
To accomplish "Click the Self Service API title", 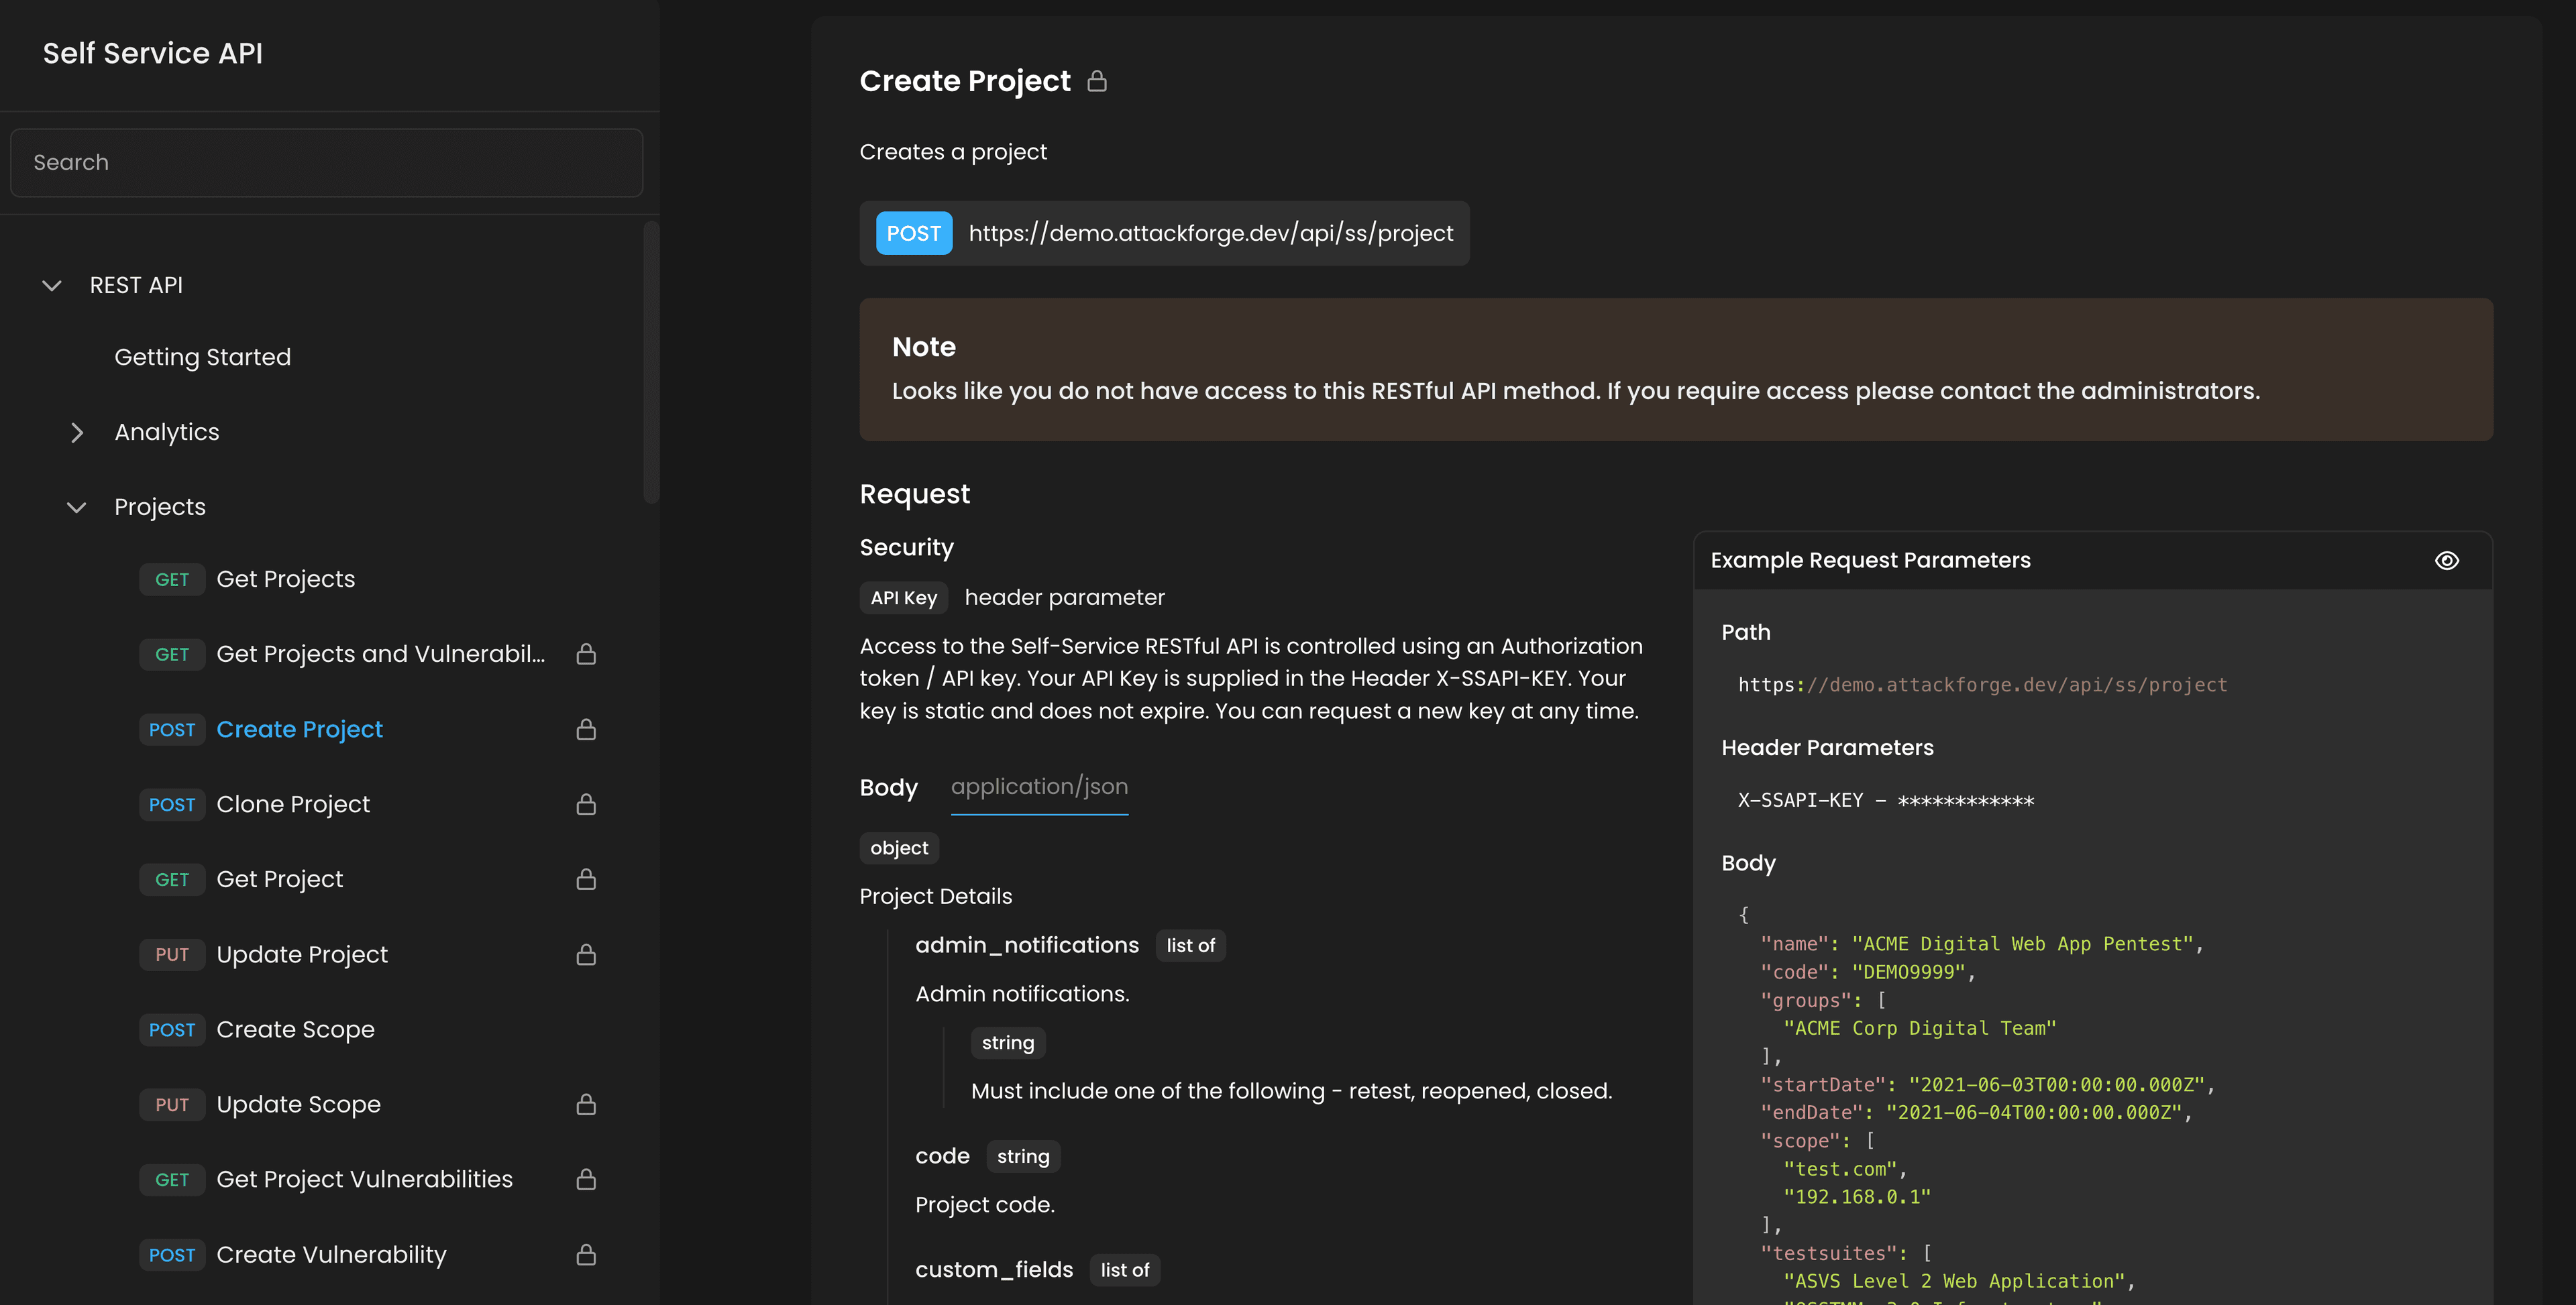I will click(153, 53).
